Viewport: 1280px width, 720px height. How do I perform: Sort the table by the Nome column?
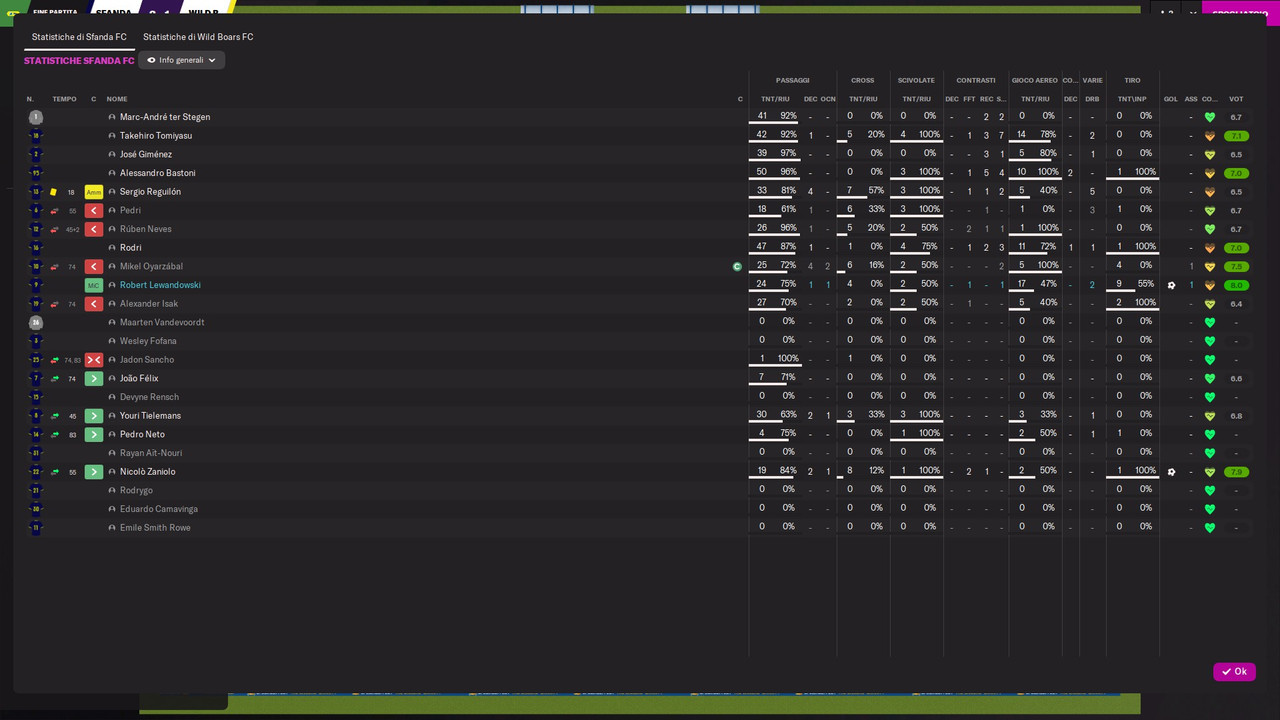[x=117, y=99]
